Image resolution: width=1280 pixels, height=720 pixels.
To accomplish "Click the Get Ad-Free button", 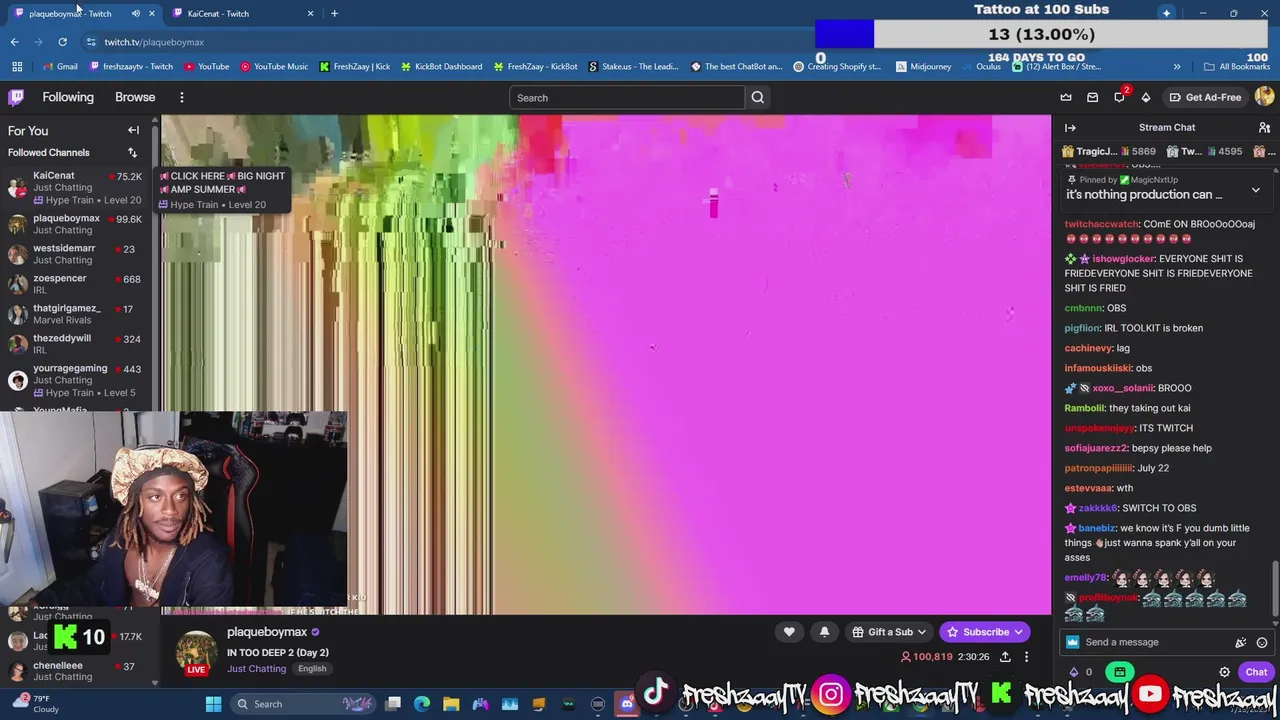I will [1205, 97].
